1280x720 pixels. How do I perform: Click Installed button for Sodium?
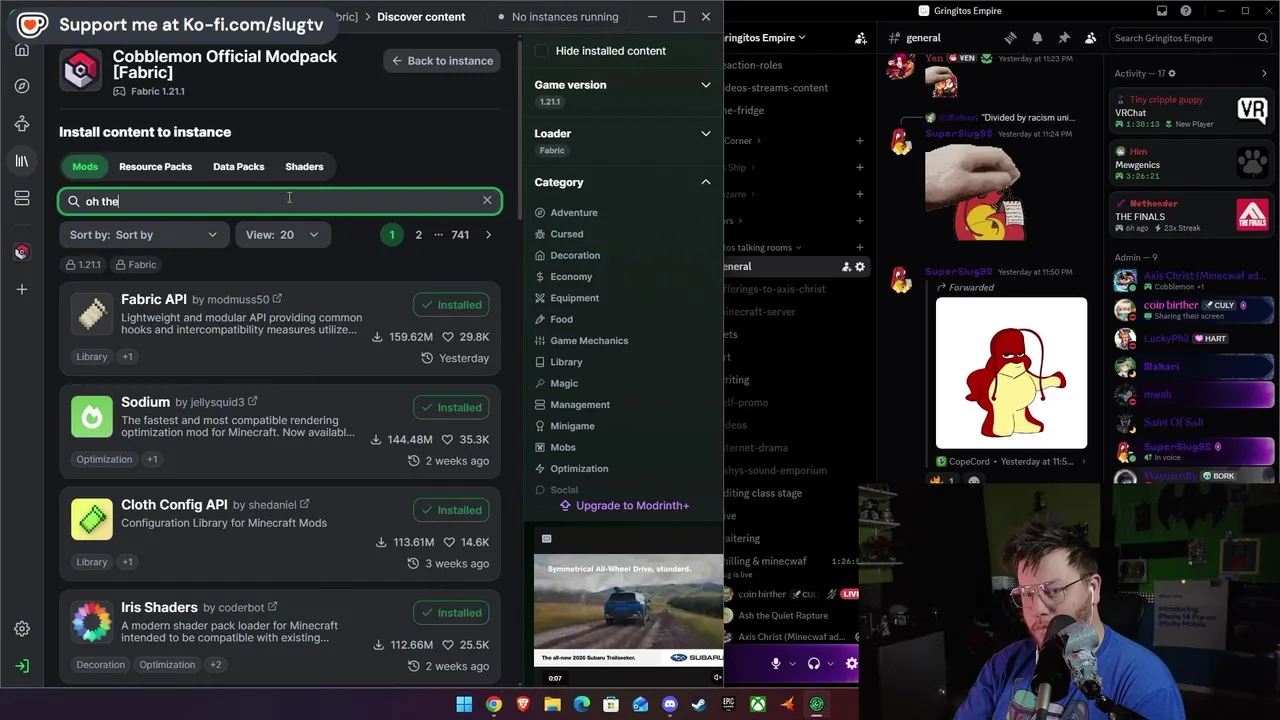click(452, 407)
